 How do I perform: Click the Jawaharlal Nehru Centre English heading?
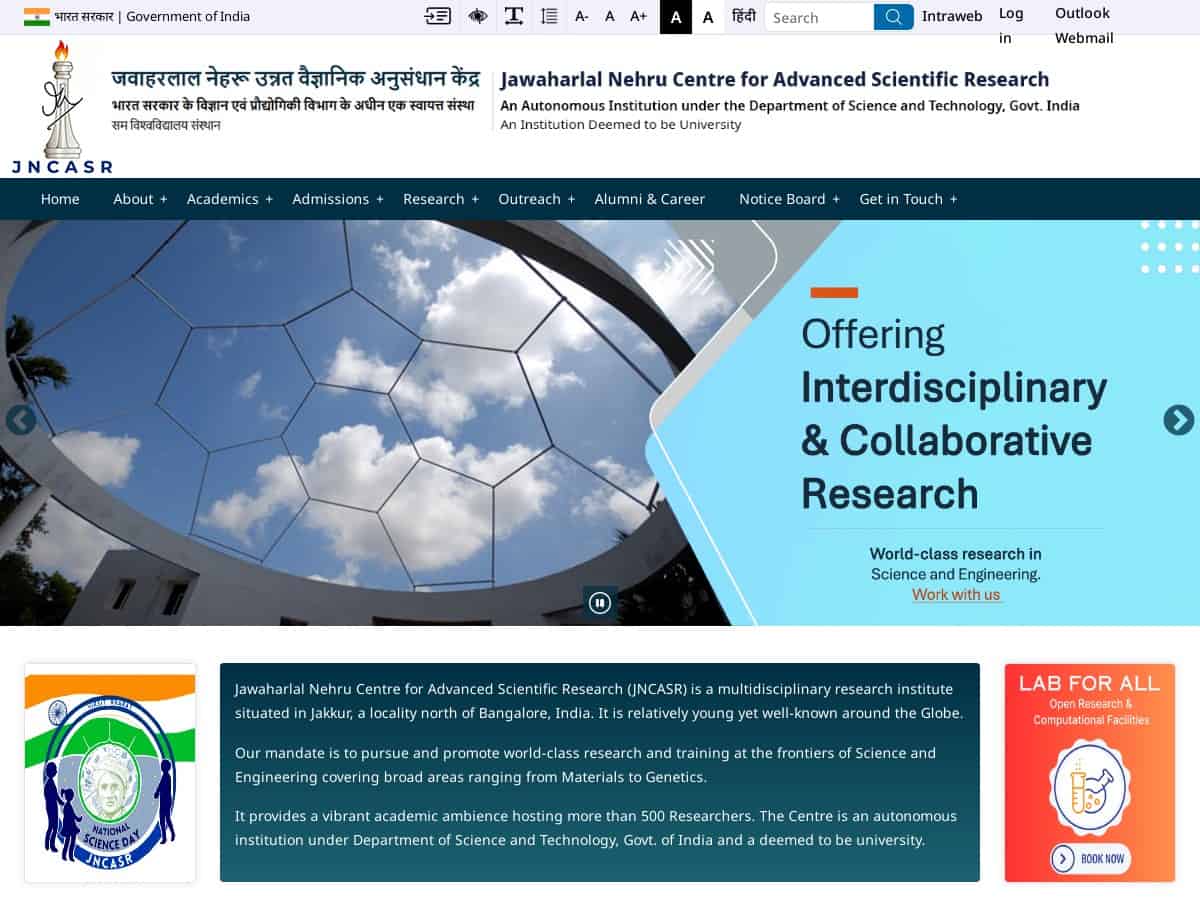point(775,79)
